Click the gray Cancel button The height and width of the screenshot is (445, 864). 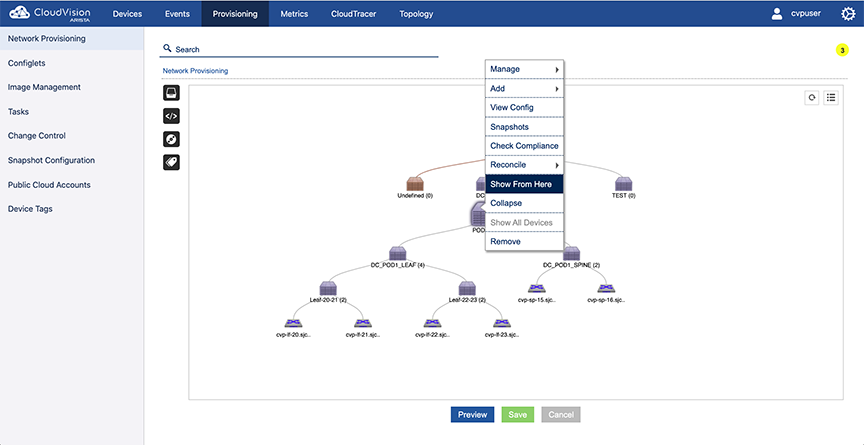[561, 415]
